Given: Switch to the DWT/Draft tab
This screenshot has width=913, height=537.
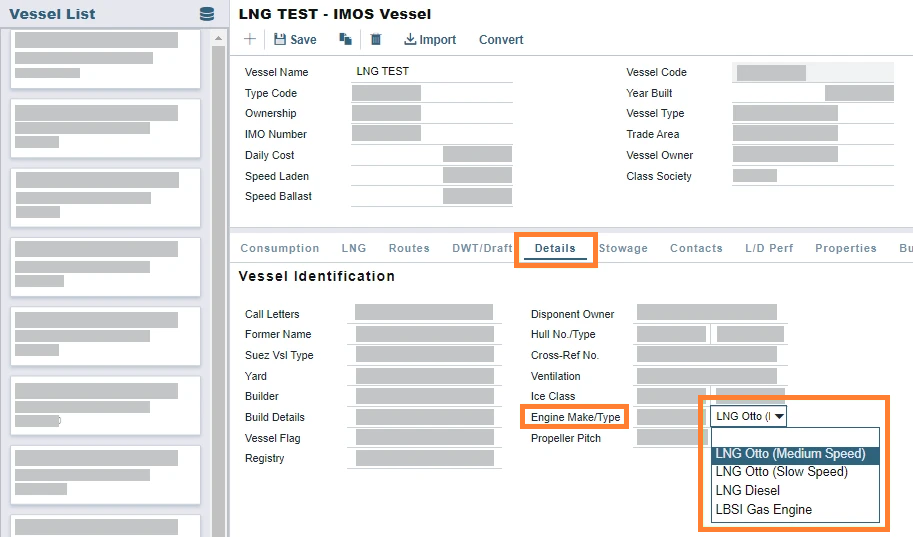Looking at the screenshot, I should [x=482, y=248].
